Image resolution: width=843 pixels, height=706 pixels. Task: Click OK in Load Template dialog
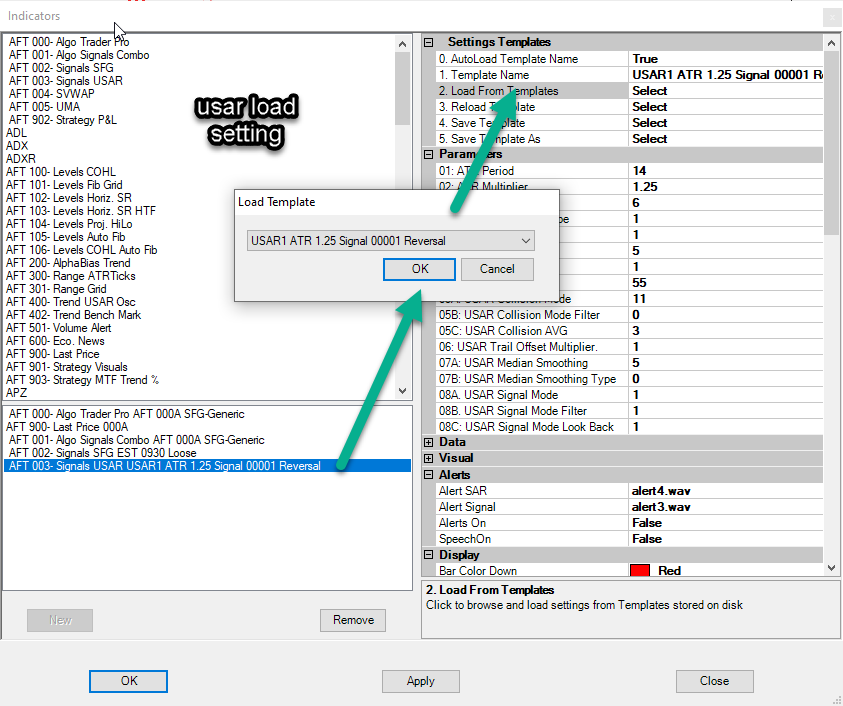click(419, 269)
